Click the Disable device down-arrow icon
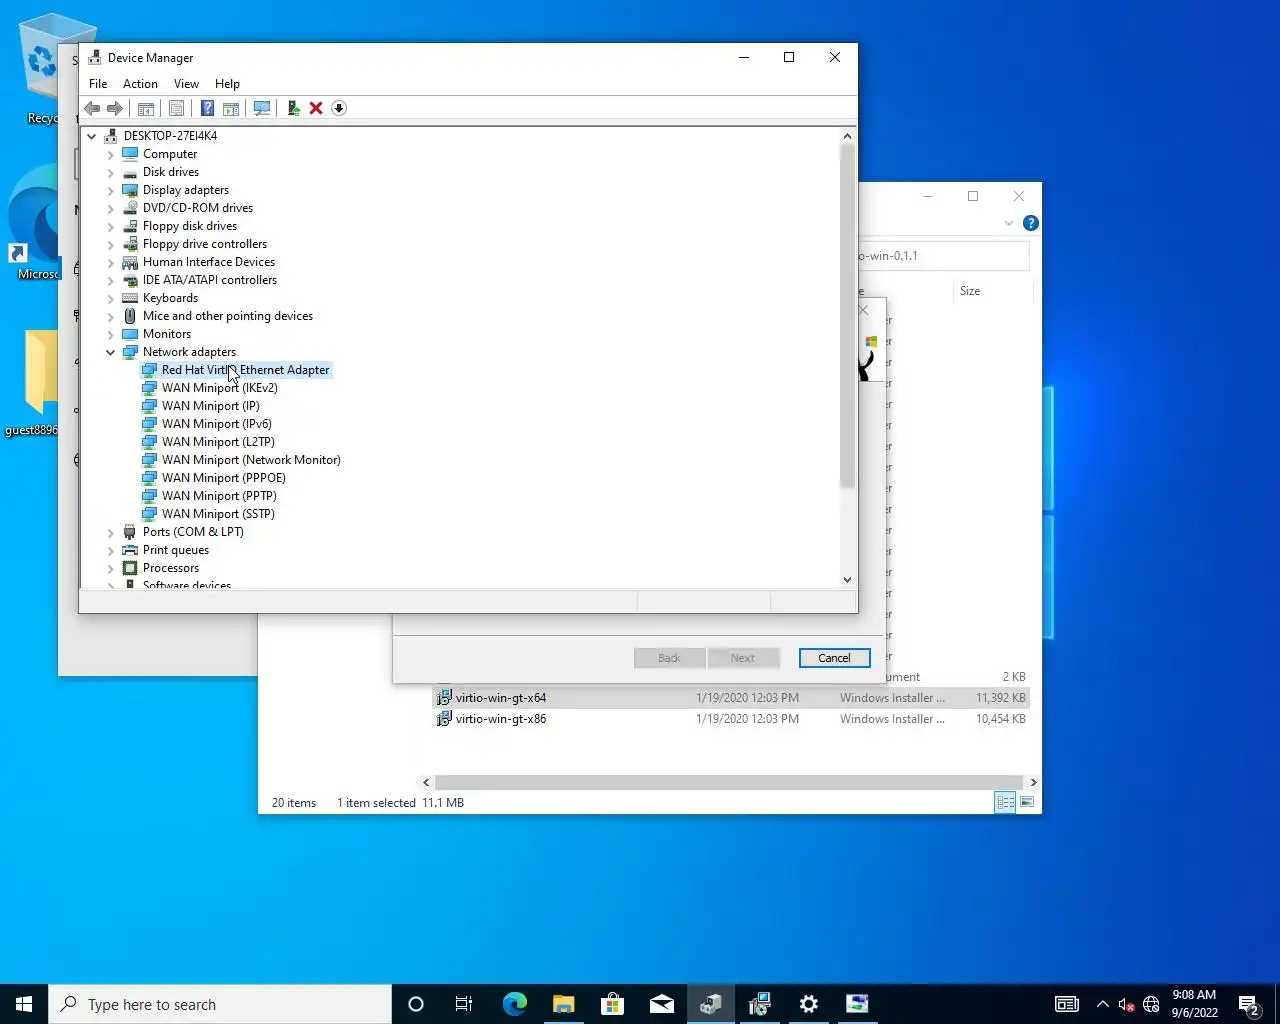The height and width of the screenshot is (1024, 1280). point(339,108)
